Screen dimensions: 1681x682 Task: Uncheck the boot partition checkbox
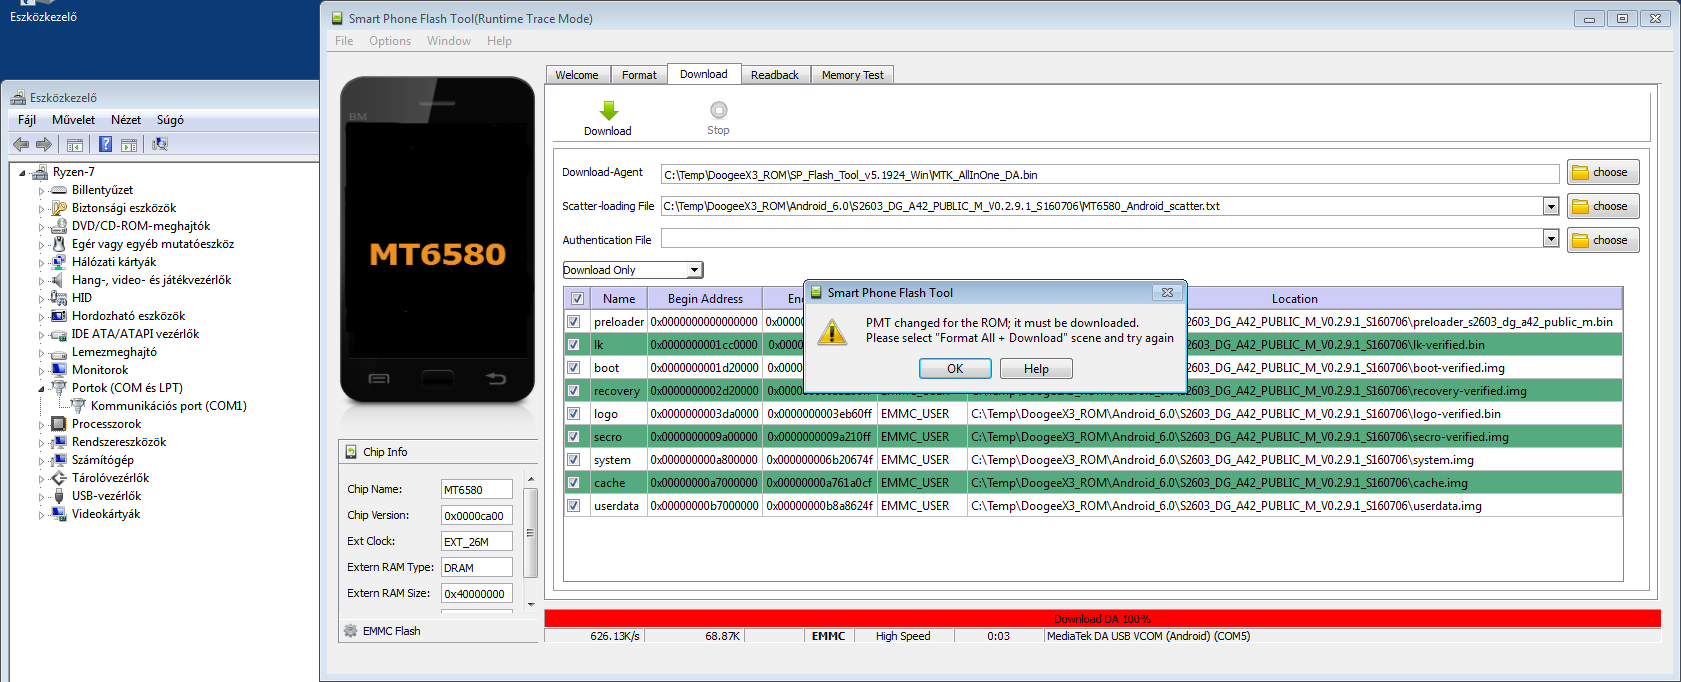[574, 368]
